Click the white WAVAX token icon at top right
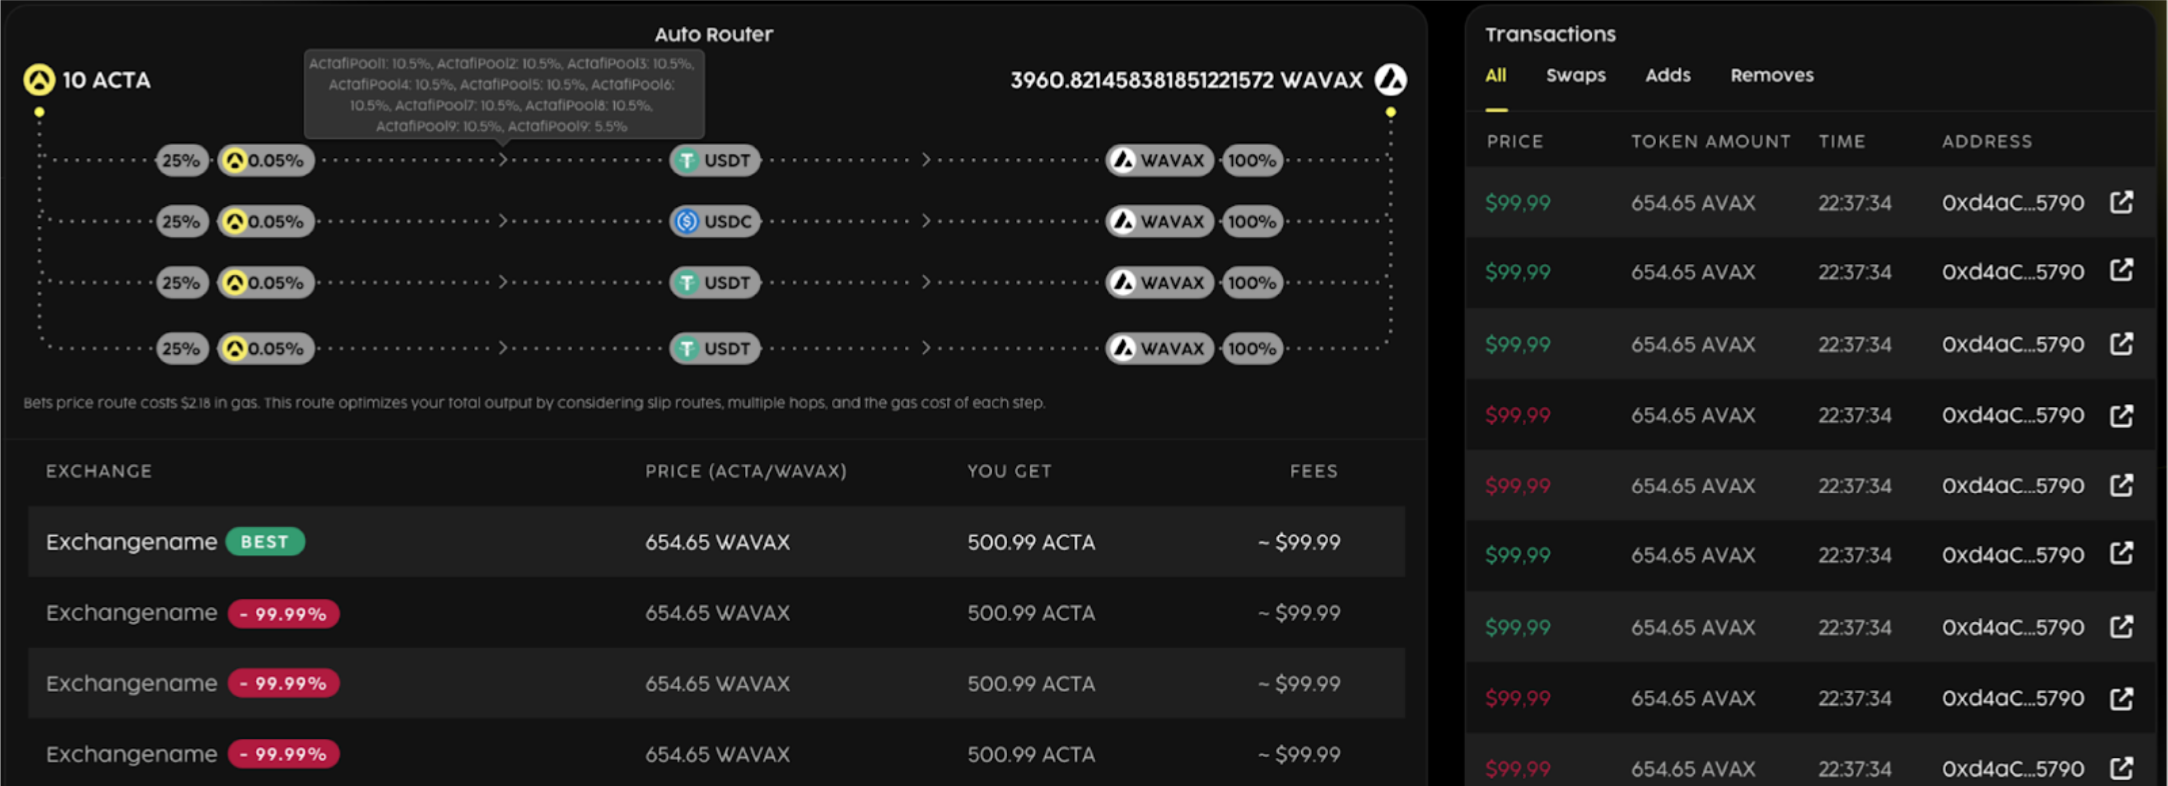 (x=1390, y=79)
